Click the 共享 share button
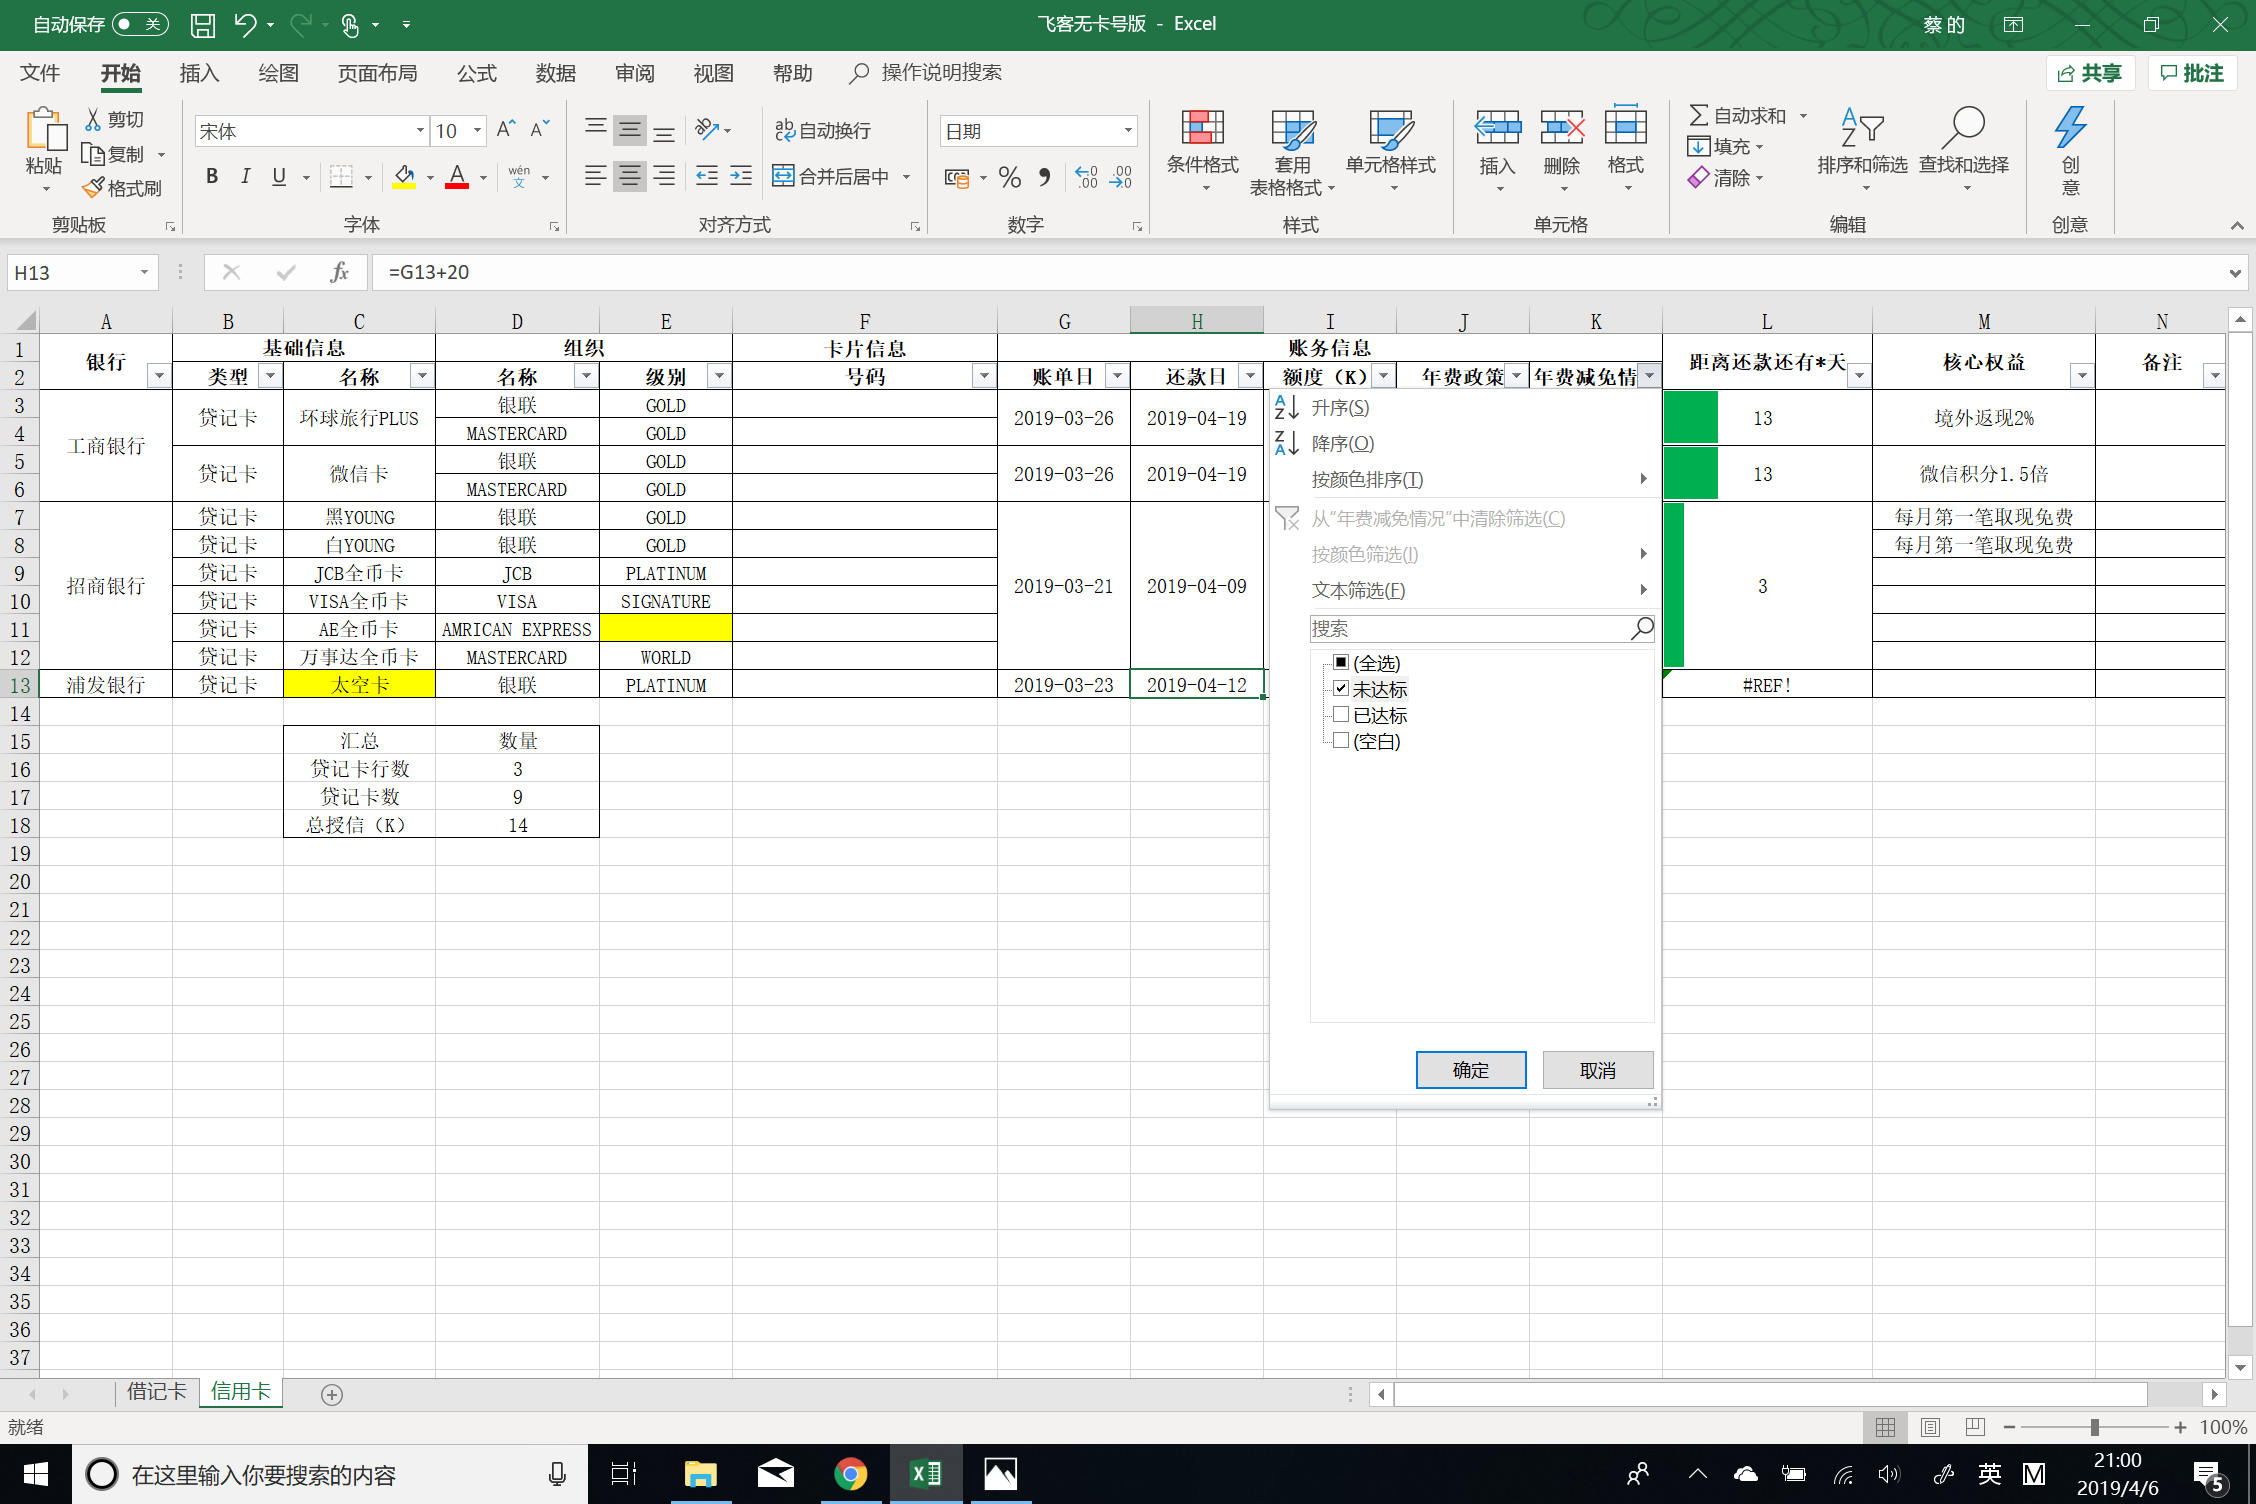 click(2090, 73)
